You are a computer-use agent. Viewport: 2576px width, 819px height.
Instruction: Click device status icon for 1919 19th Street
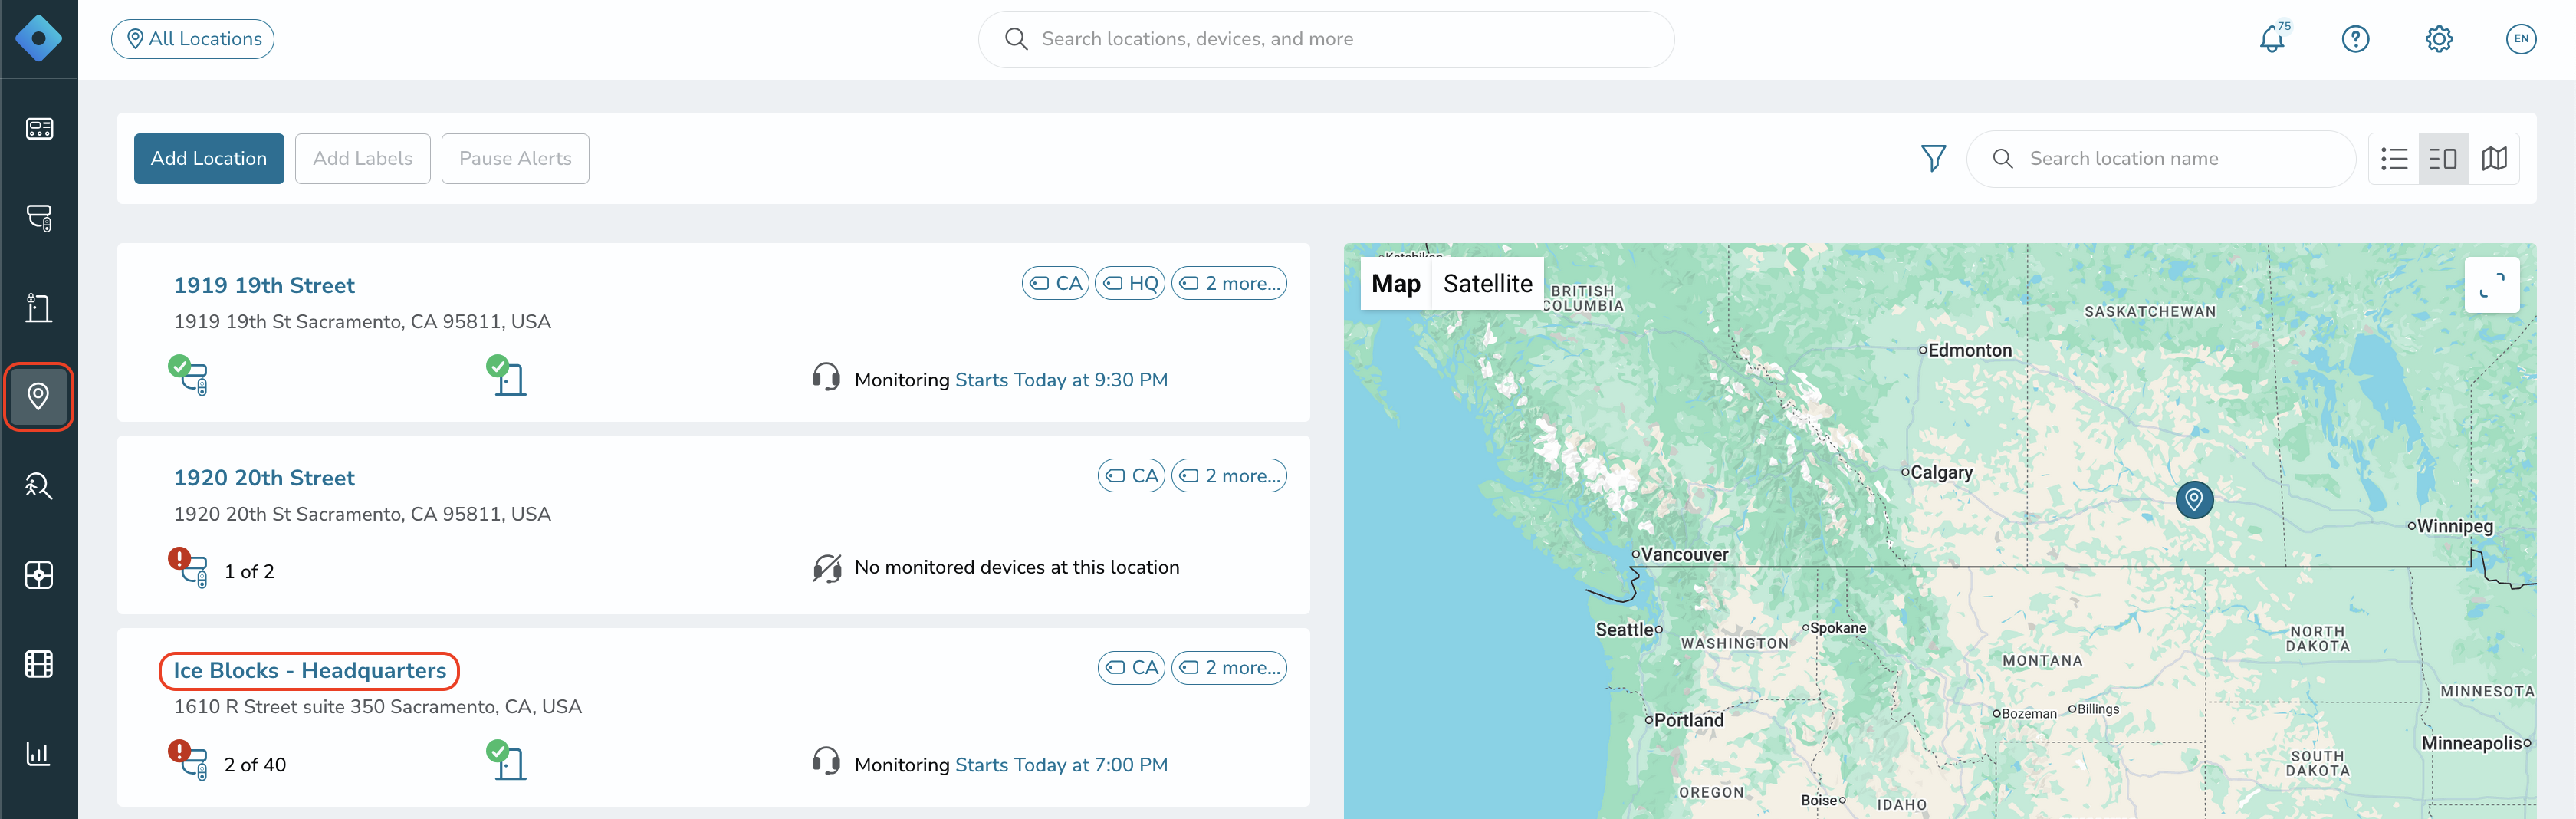coord(188,376)
